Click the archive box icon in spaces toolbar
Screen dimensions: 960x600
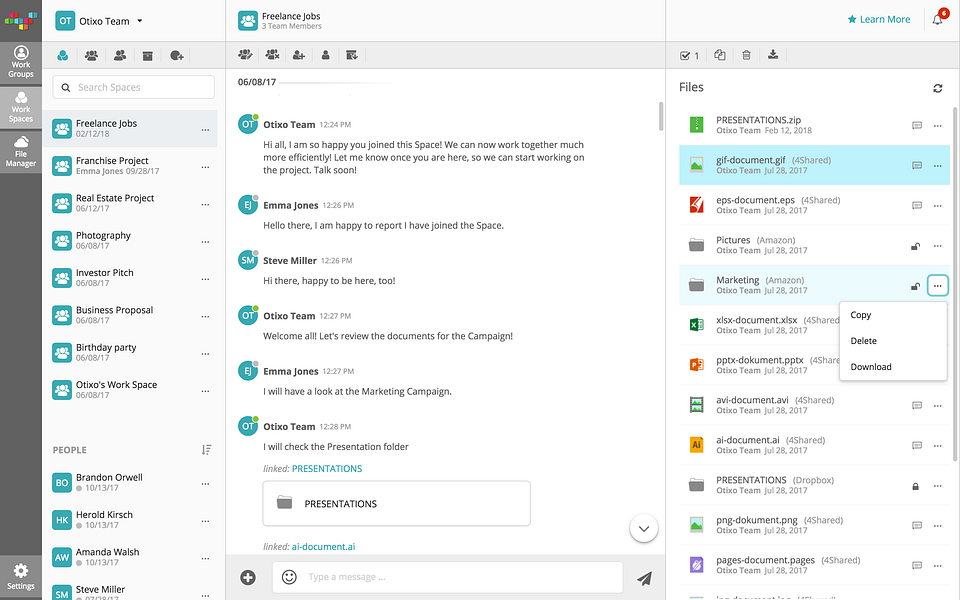pos(148,56)
